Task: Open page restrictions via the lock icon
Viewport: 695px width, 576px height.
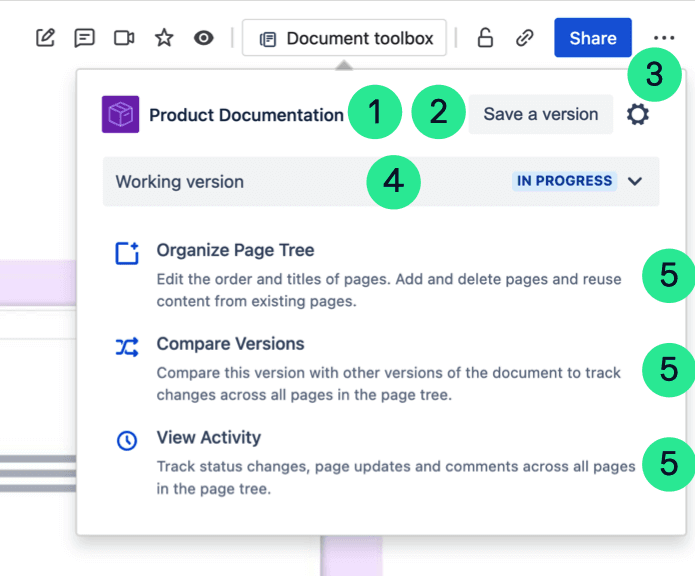Action: tap(485, 38)
